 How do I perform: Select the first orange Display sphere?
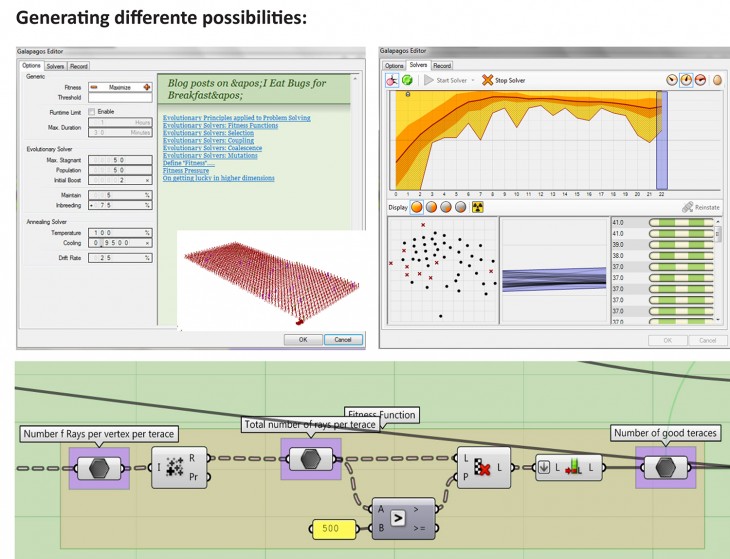pos(416,207)
